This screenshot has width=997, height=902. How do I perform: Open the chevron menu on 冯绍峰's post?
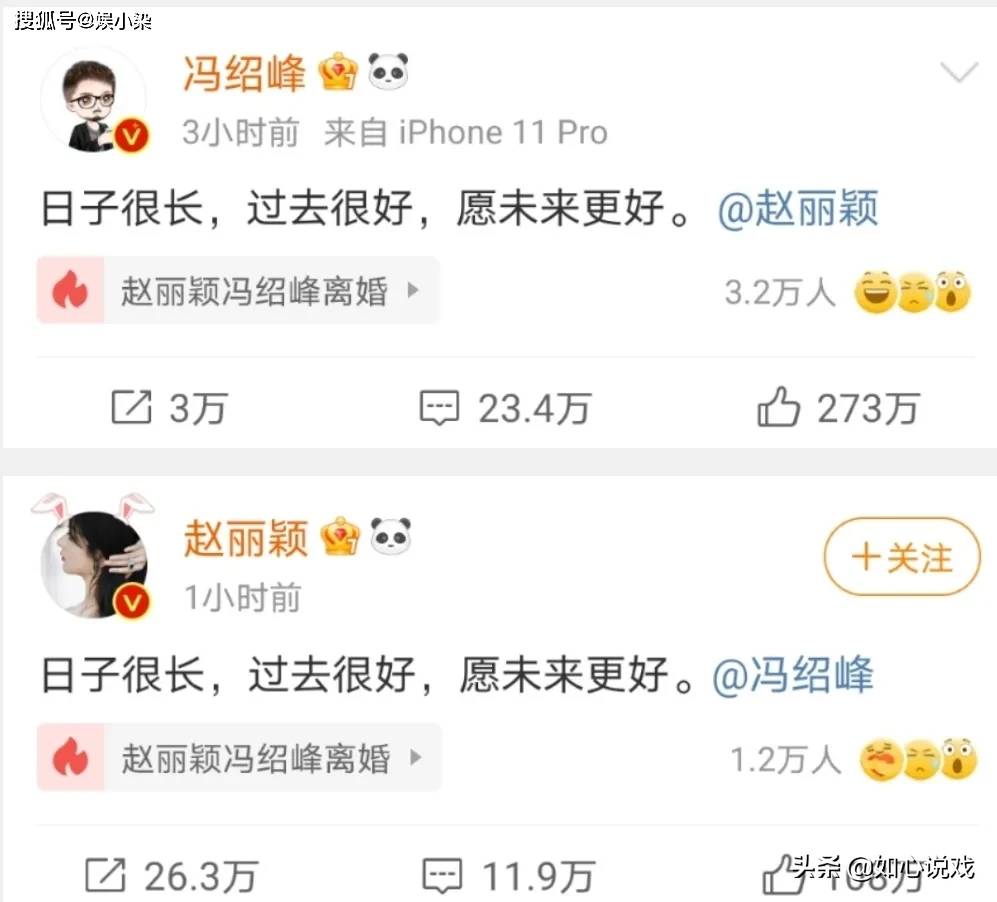coord(959,72)
